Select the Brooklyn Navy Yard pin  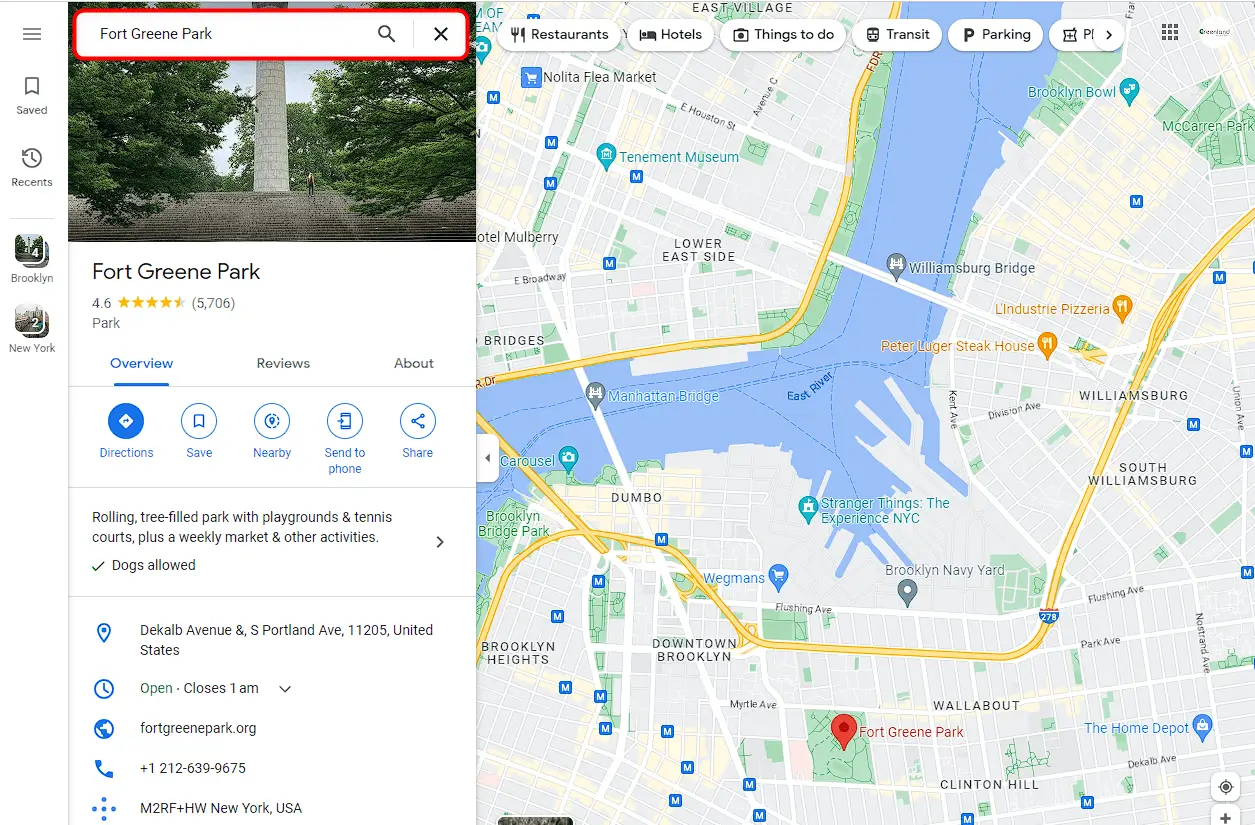click(907, 594)
